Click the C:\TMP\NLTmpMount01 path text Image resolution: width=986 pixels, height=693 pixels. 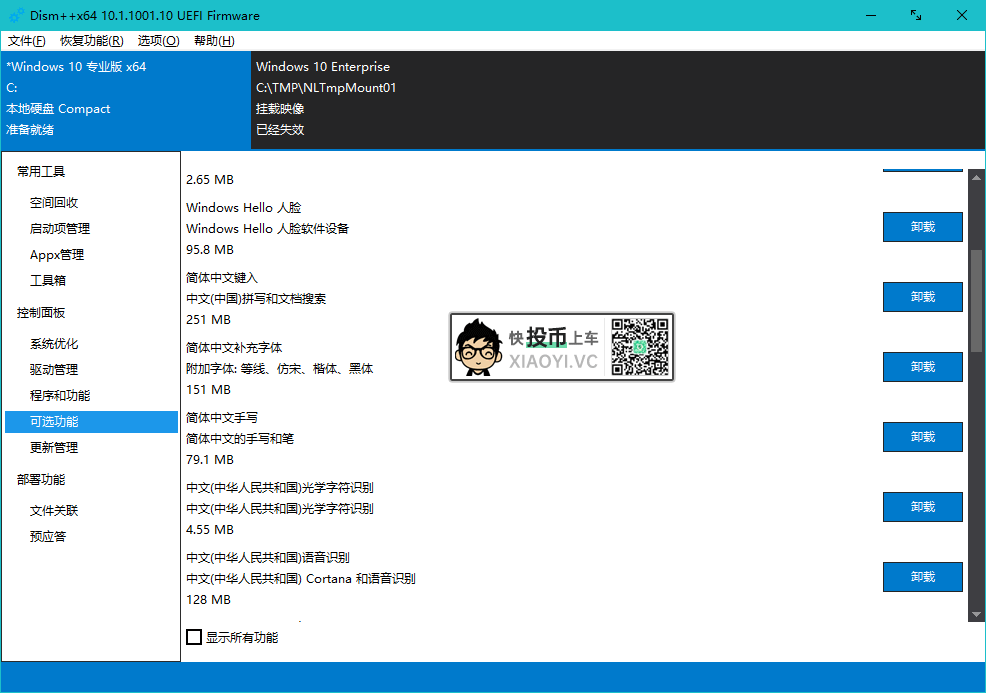326,87
